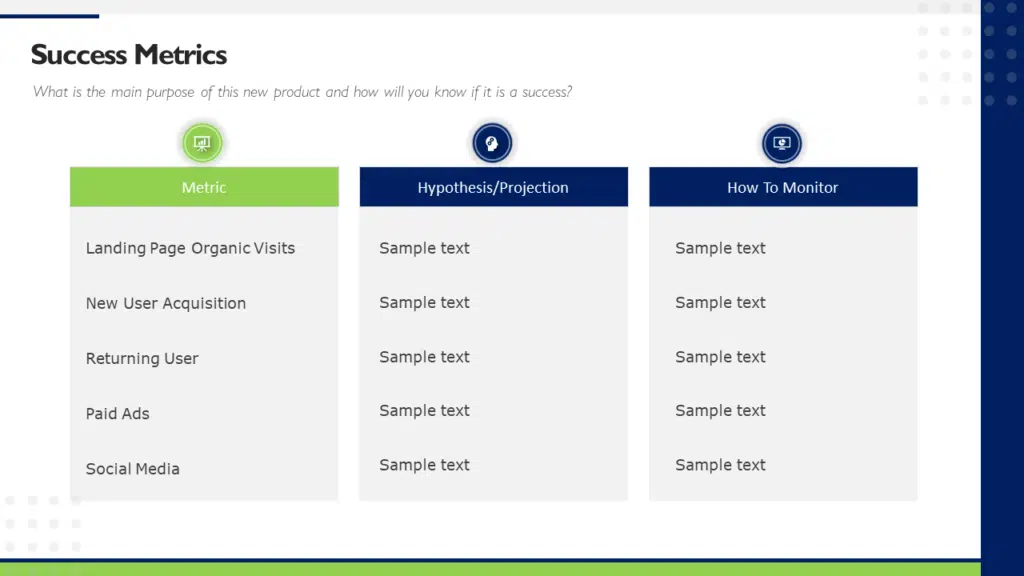
Task: Select the italic subtitle question text
Action: [x=302, y=92]
